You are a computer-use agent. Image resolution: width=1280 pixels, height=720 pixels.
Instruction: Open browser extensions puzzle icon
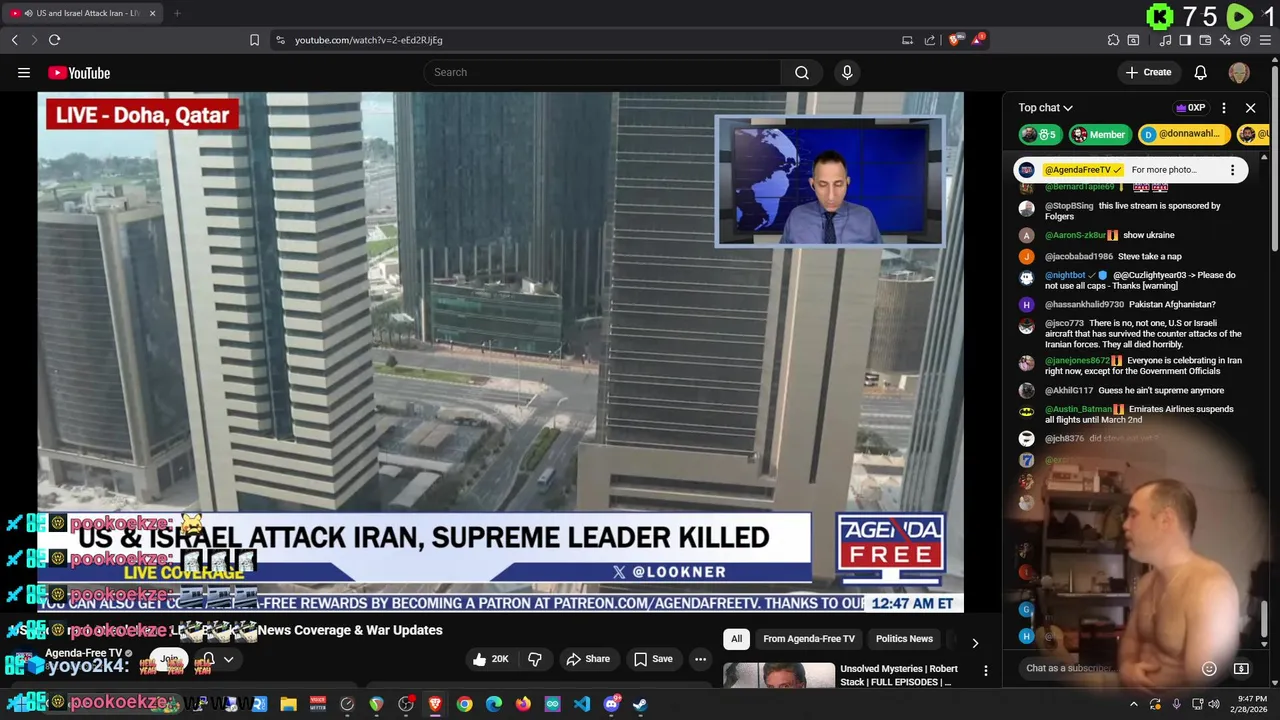(1113, 40)
